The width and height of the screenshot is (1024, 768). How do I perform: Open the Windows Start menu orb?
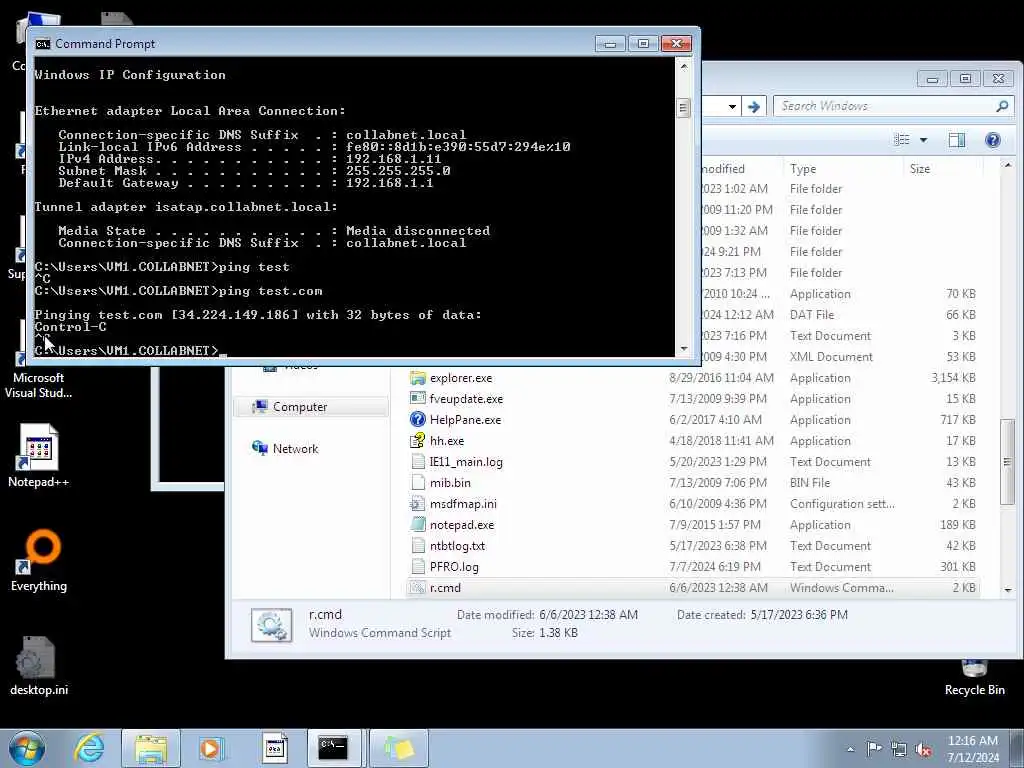(27, 748)
